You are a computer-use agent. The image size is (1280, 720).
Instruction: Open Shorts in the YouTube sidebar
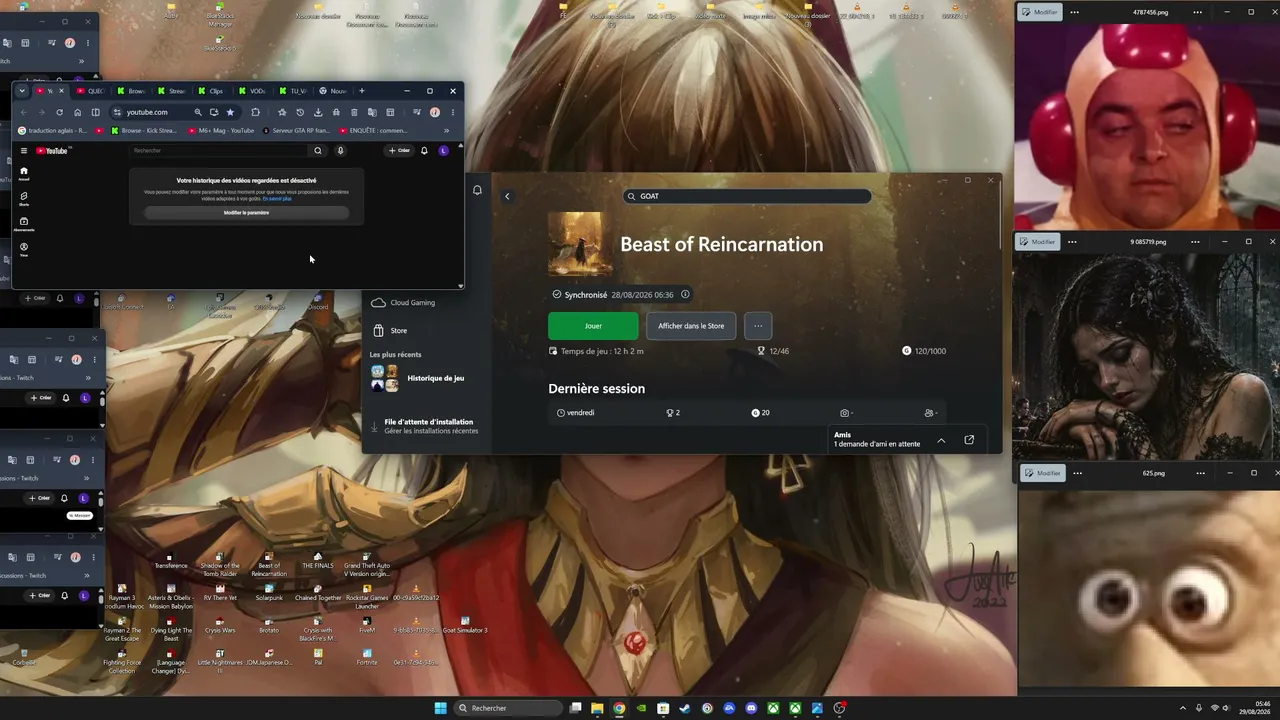click(x=24, y=198)
